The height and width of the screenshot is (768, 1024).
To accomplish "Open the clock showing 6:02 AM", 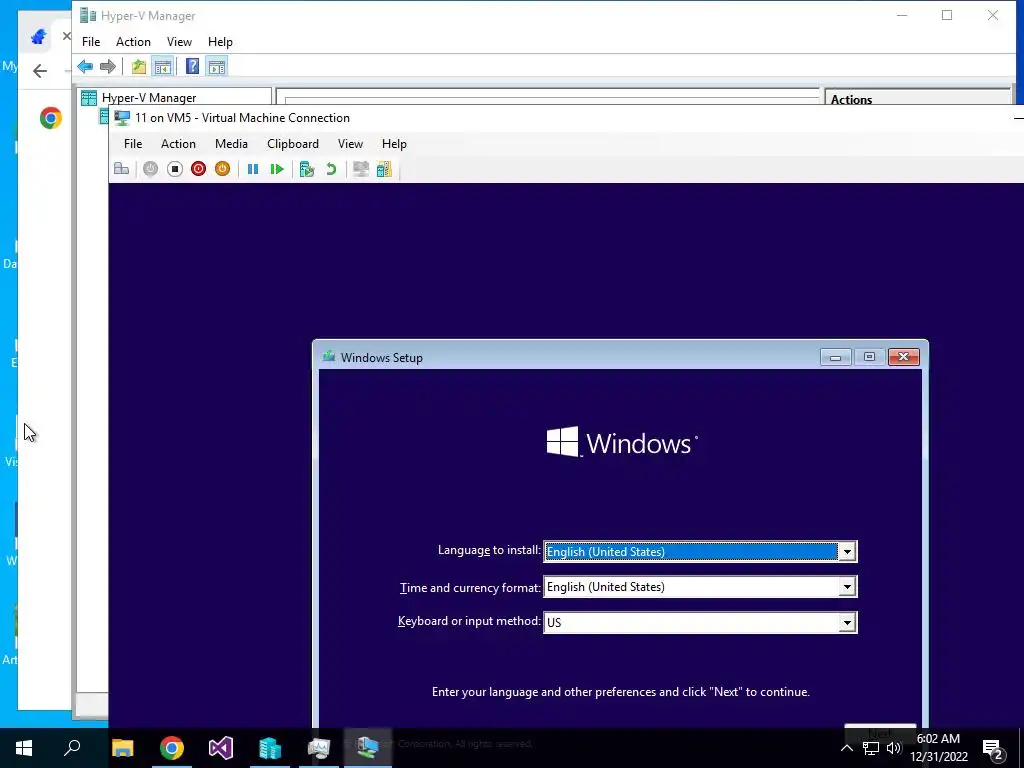I will point(938,748).
